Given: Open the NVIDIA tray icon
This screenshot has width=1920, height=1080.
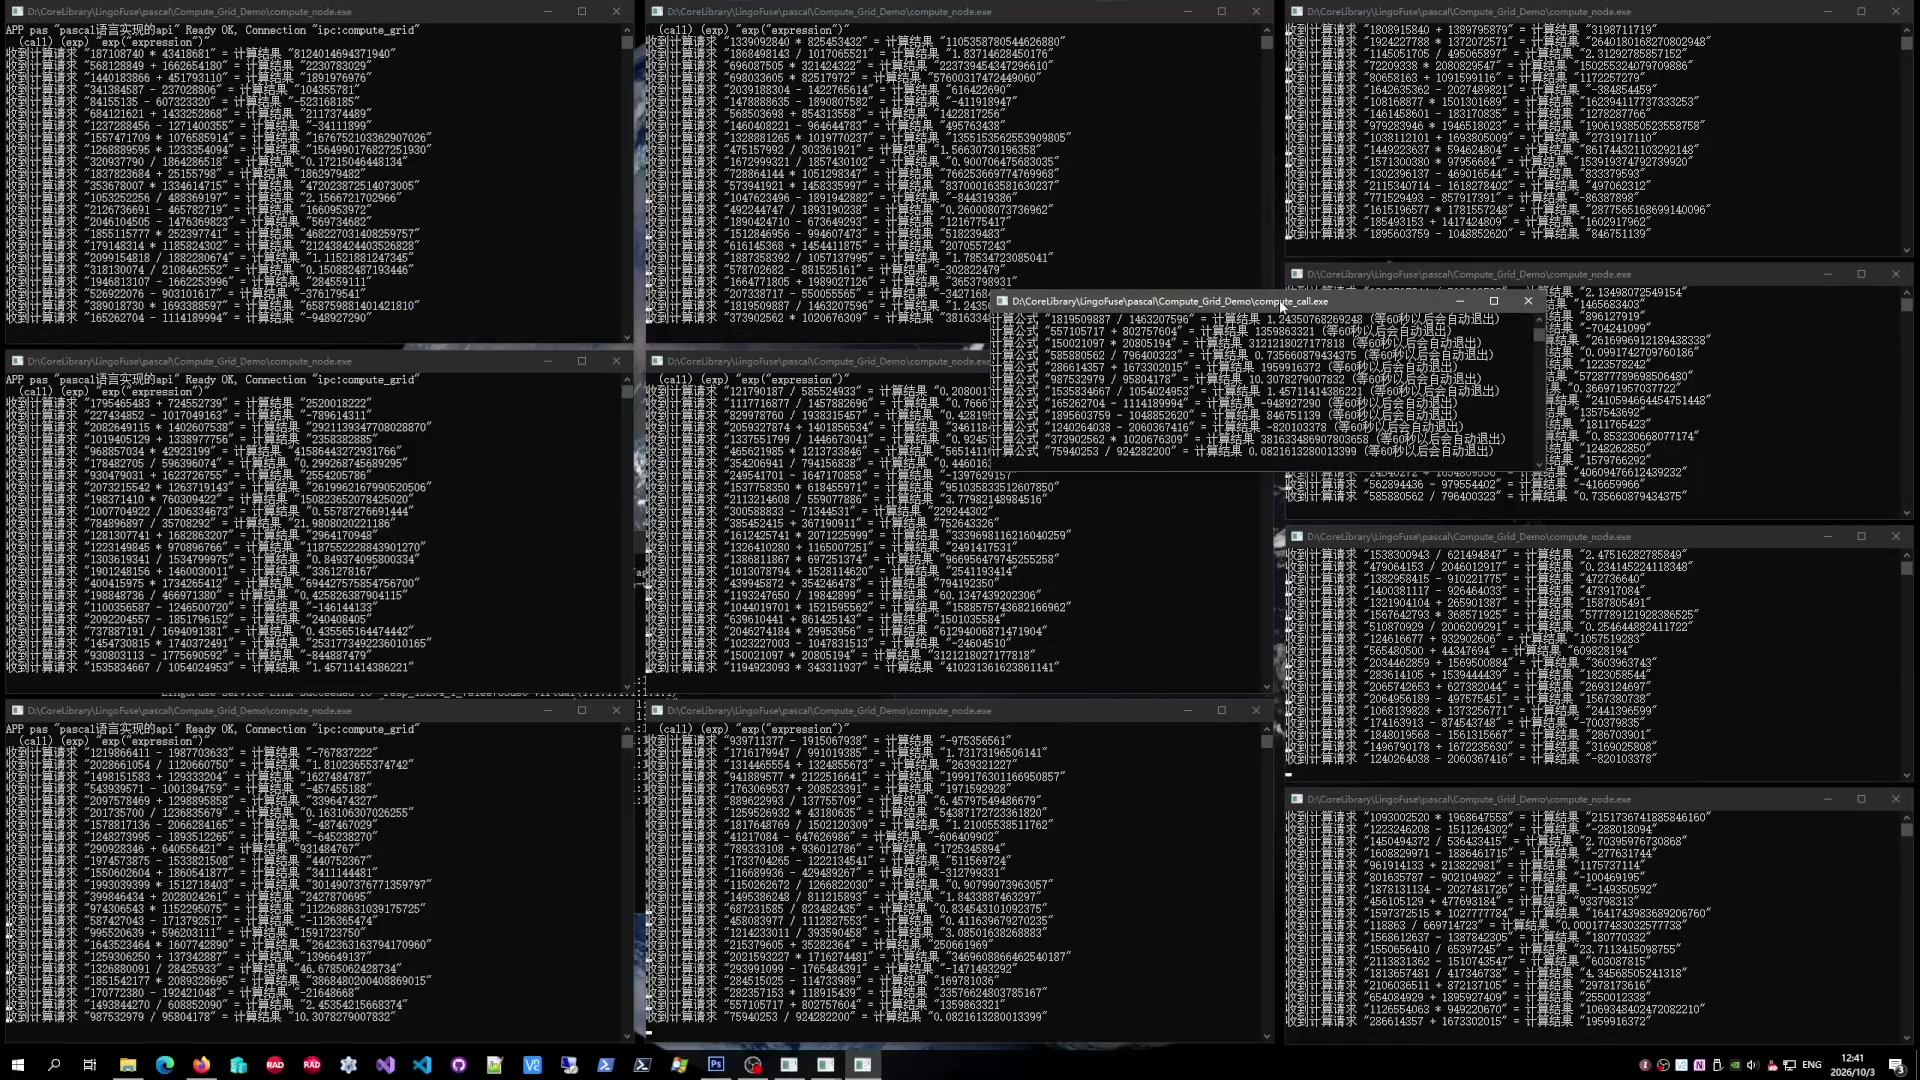Looking at the screenshot, I should [x=1735, y=1065].
